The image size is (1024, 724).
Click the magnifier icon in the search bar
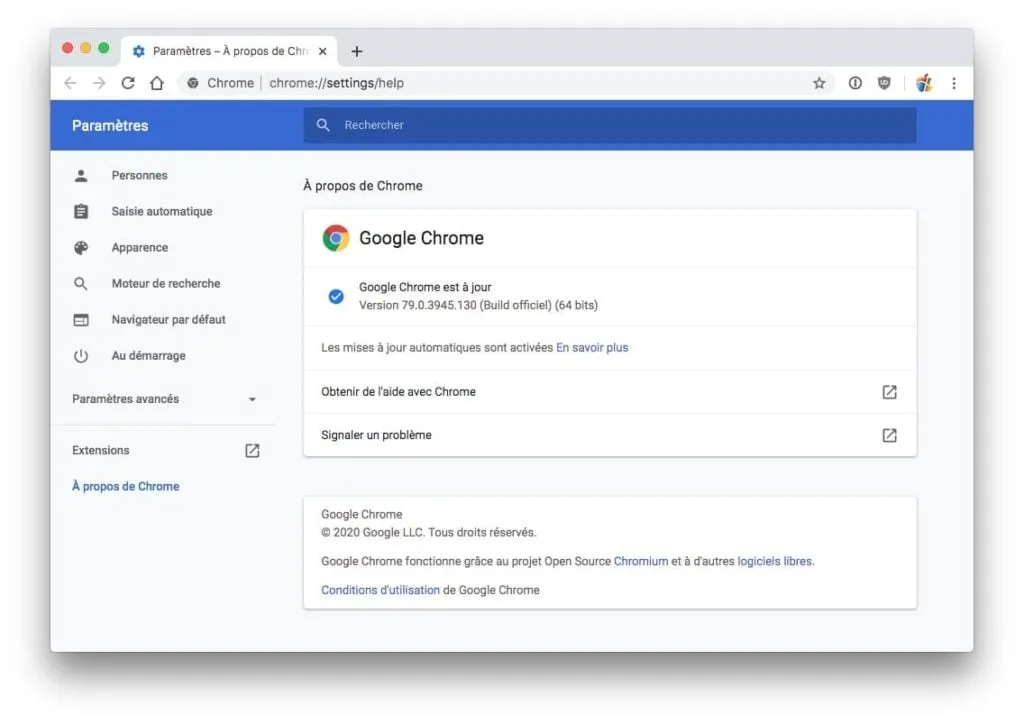323,125
